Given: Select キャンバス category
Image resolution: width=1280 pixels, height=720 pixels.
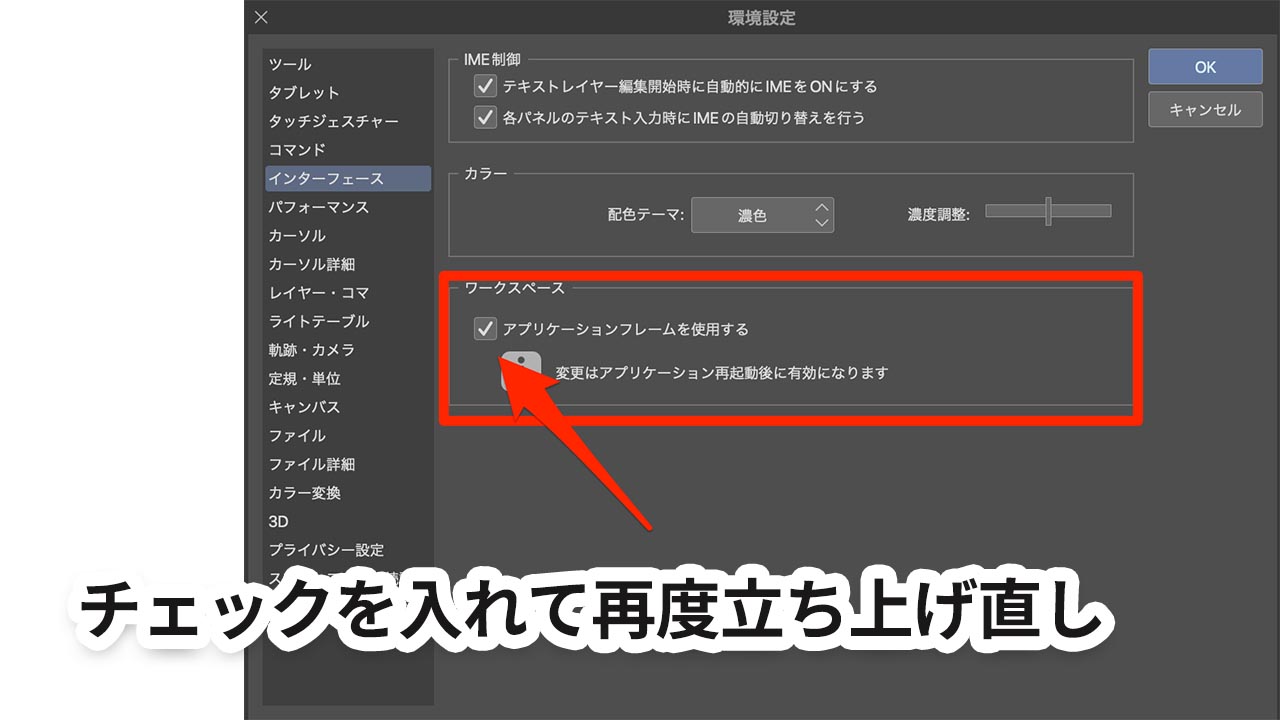Looking at the screenshot, I should pos(347,407).
